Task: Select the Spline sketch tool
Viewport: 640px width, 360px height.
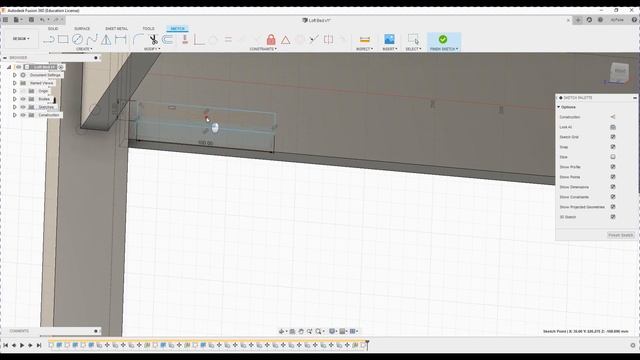Action: tap(92, 39)
